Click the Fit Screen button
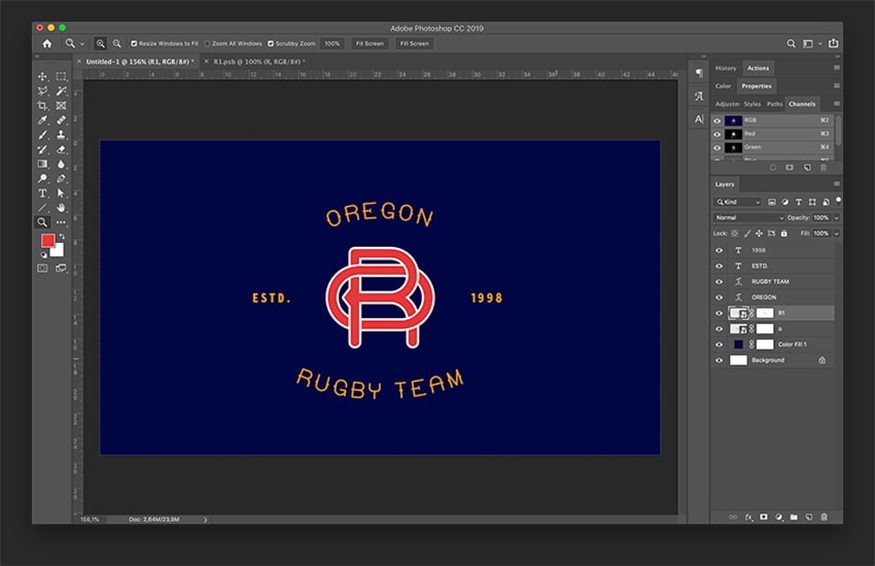This screenshot has width=875, height=566. click(368, 44)
